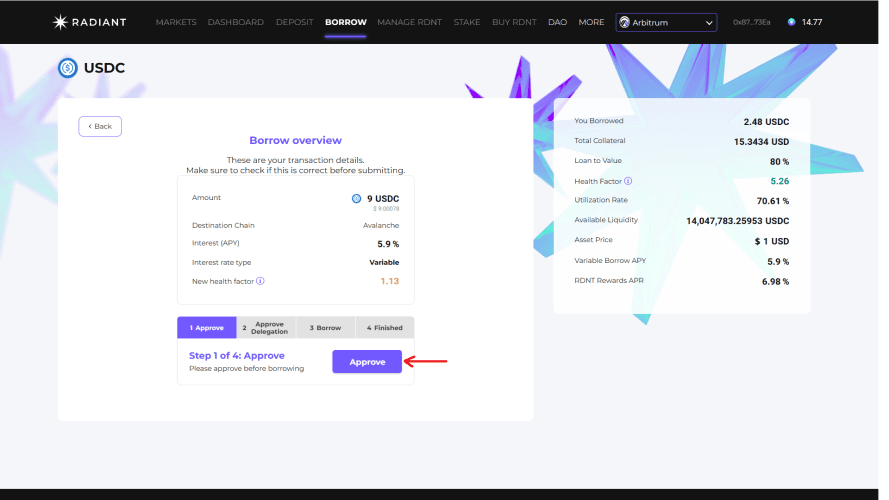Open the Dashboard page
Viewport: 889px width, 500px height.
pos(235,22)
